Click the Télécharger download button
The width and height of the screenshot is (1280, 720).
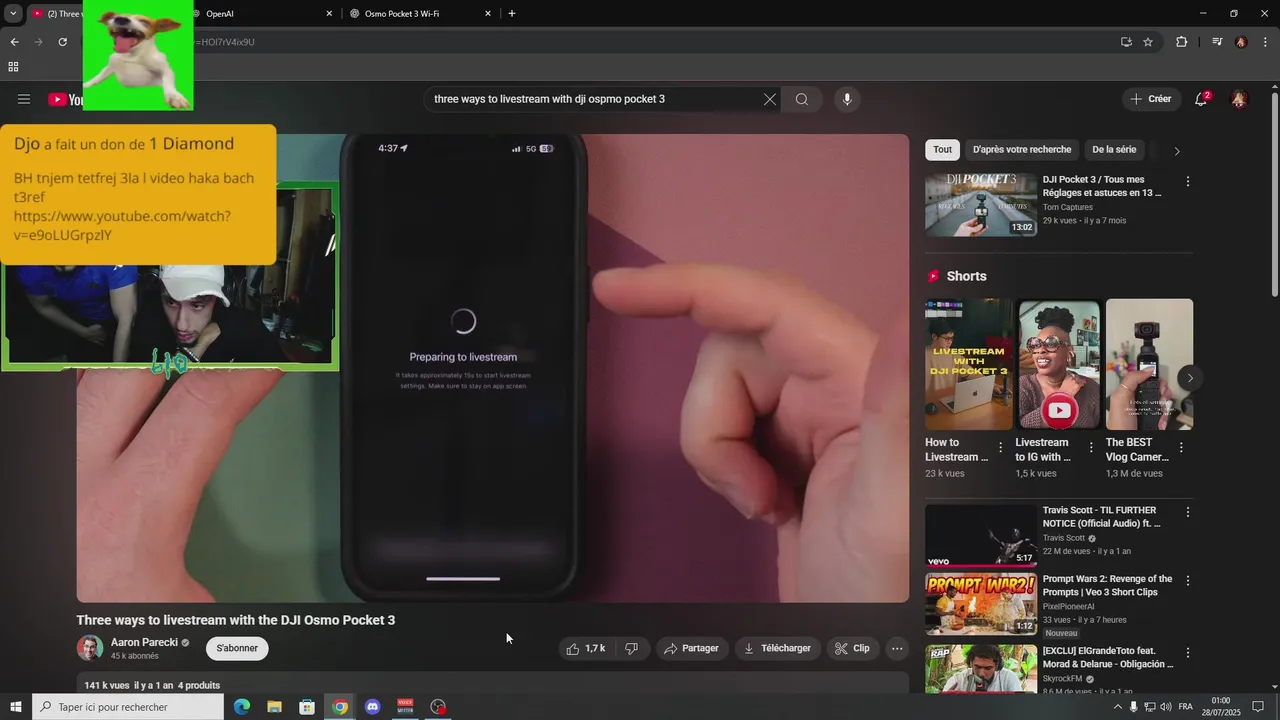(777, 648)
